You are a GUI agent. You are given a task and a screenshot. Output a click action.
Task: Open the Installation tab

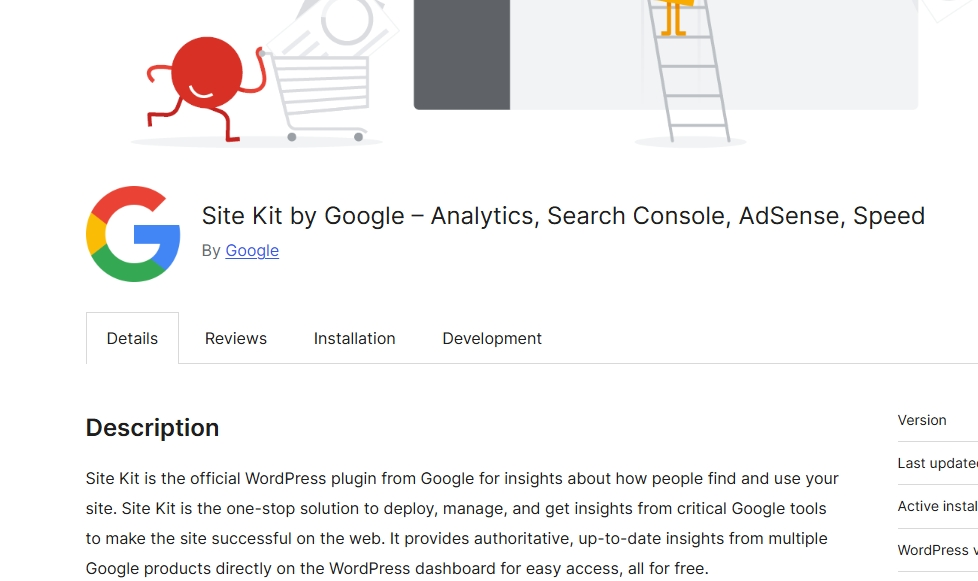(x=355, y=338)
